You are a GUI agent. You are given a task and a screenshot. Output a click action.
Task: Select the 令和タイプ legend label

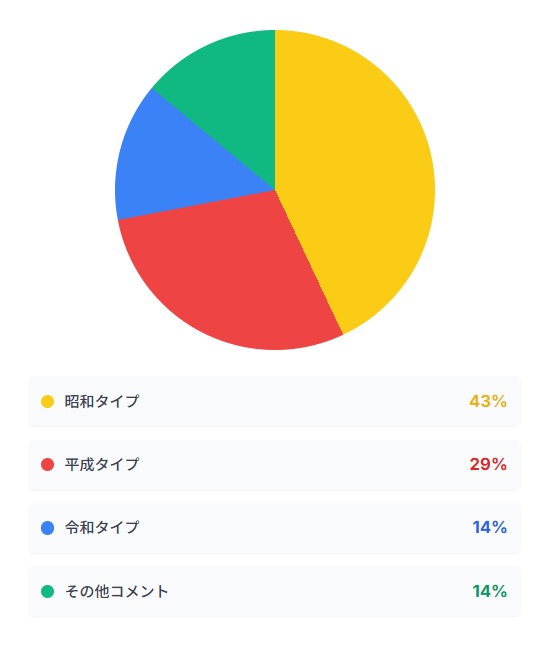[102, 528]
